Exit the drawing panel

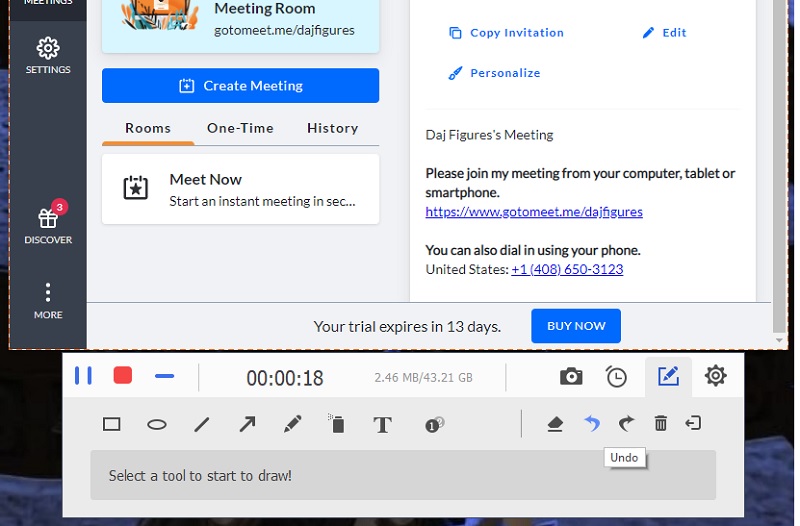pyautogui.click(x=693, y=423)
